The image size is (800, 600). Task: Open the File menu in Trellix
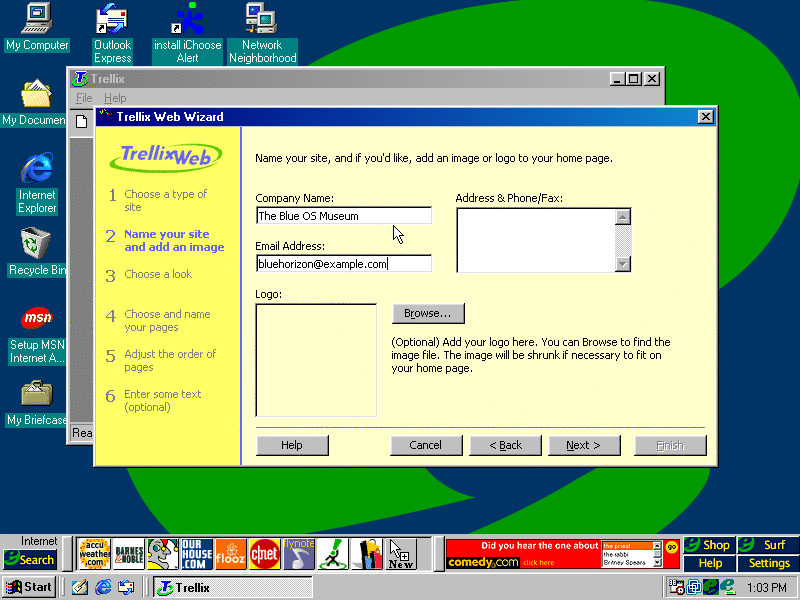(84, 99)
